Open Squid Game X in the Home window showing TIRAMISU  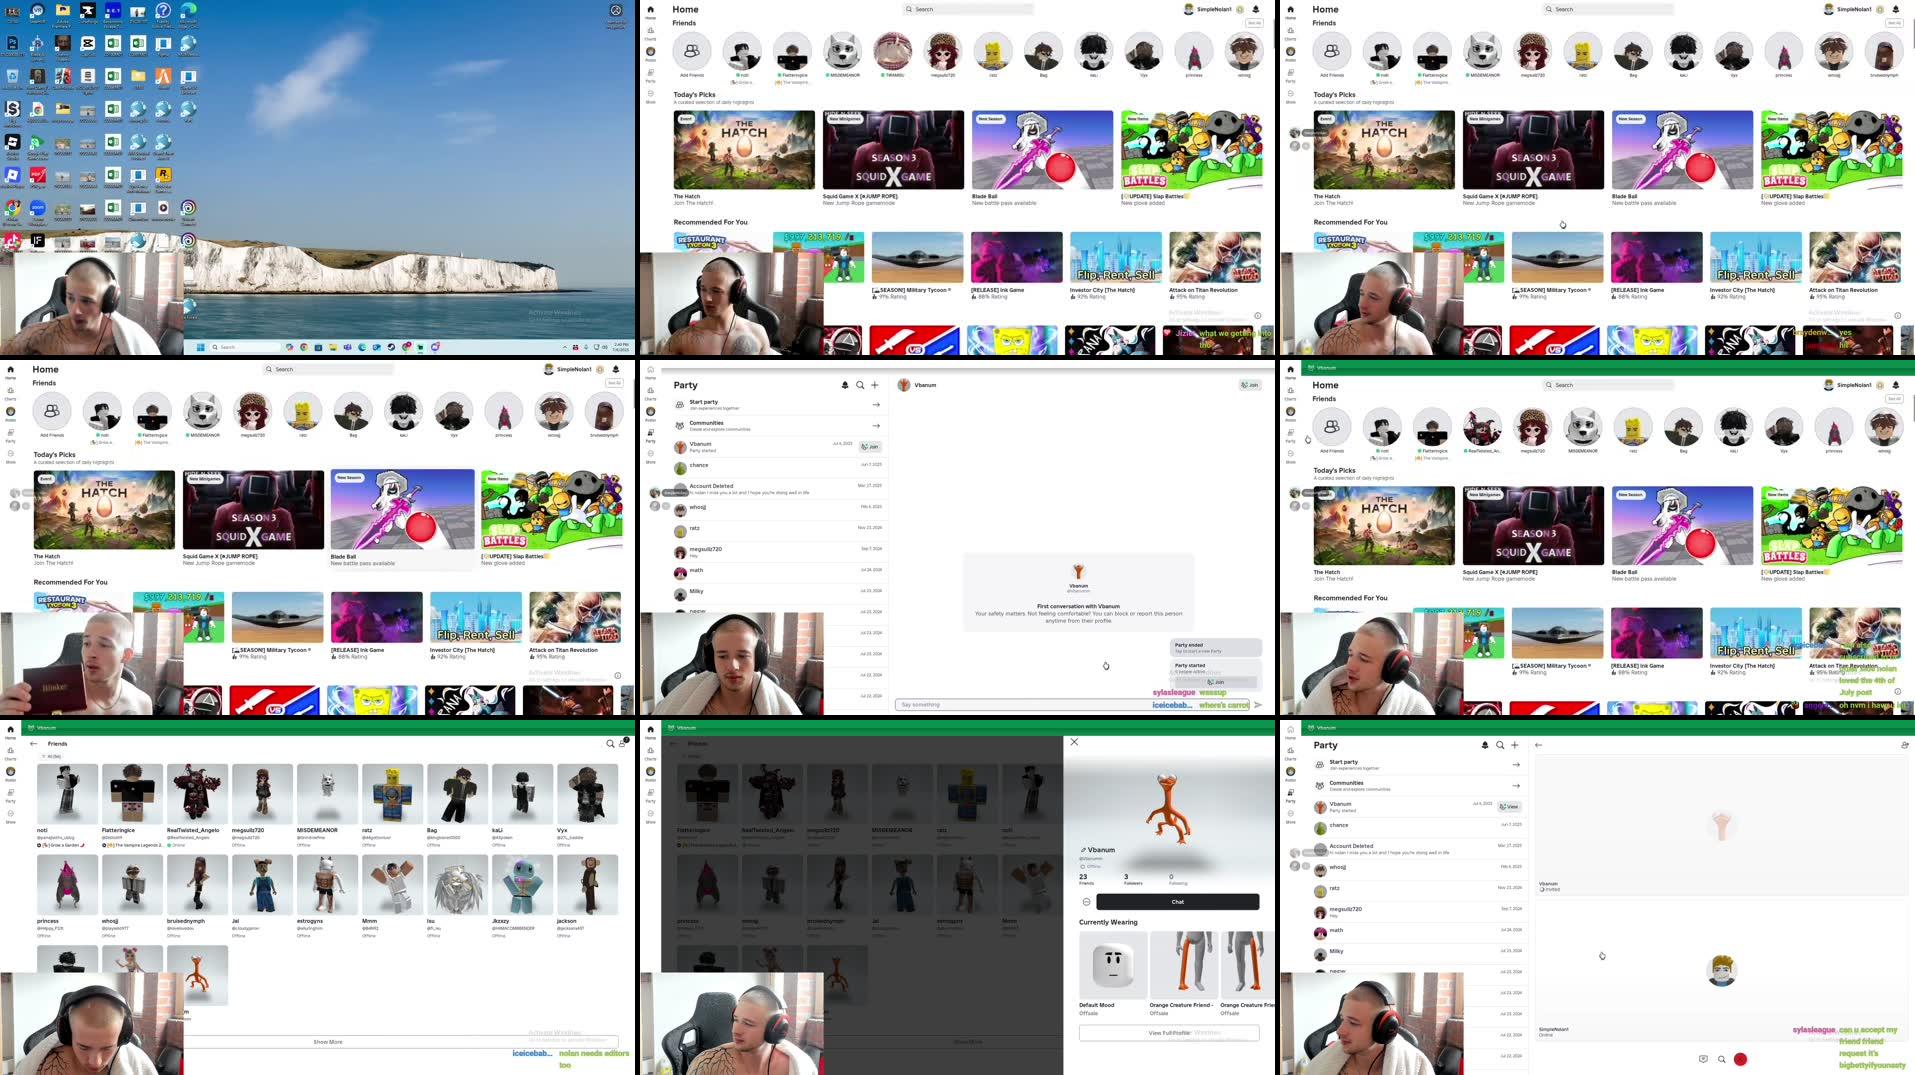click(x=893, y=157)
